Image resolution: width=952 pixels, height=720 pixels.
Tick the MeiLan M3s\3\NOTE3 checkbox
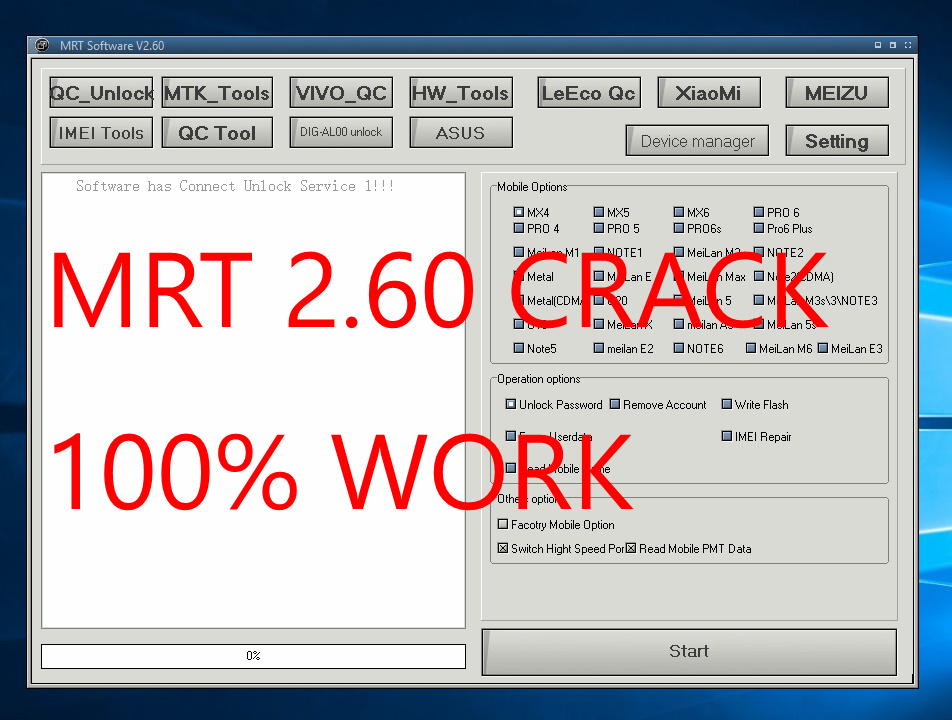[758, 300]
